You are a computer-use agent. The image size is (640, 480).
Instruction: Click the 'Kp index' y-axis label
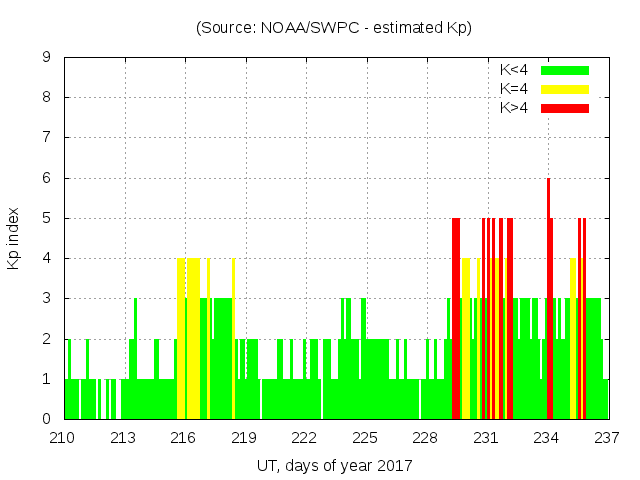[x=14, y=238]
